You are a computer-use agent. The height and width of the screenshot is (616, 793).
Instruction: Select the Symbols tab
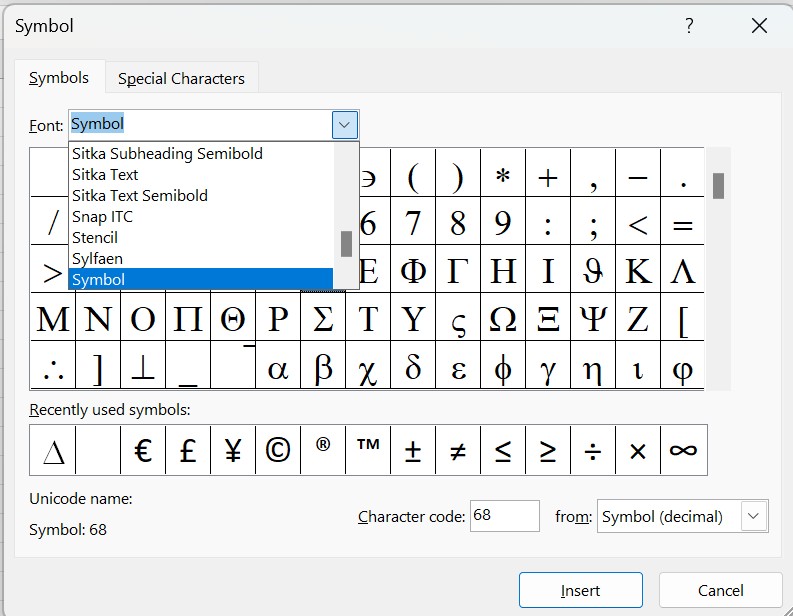click(x=59, y=77)
